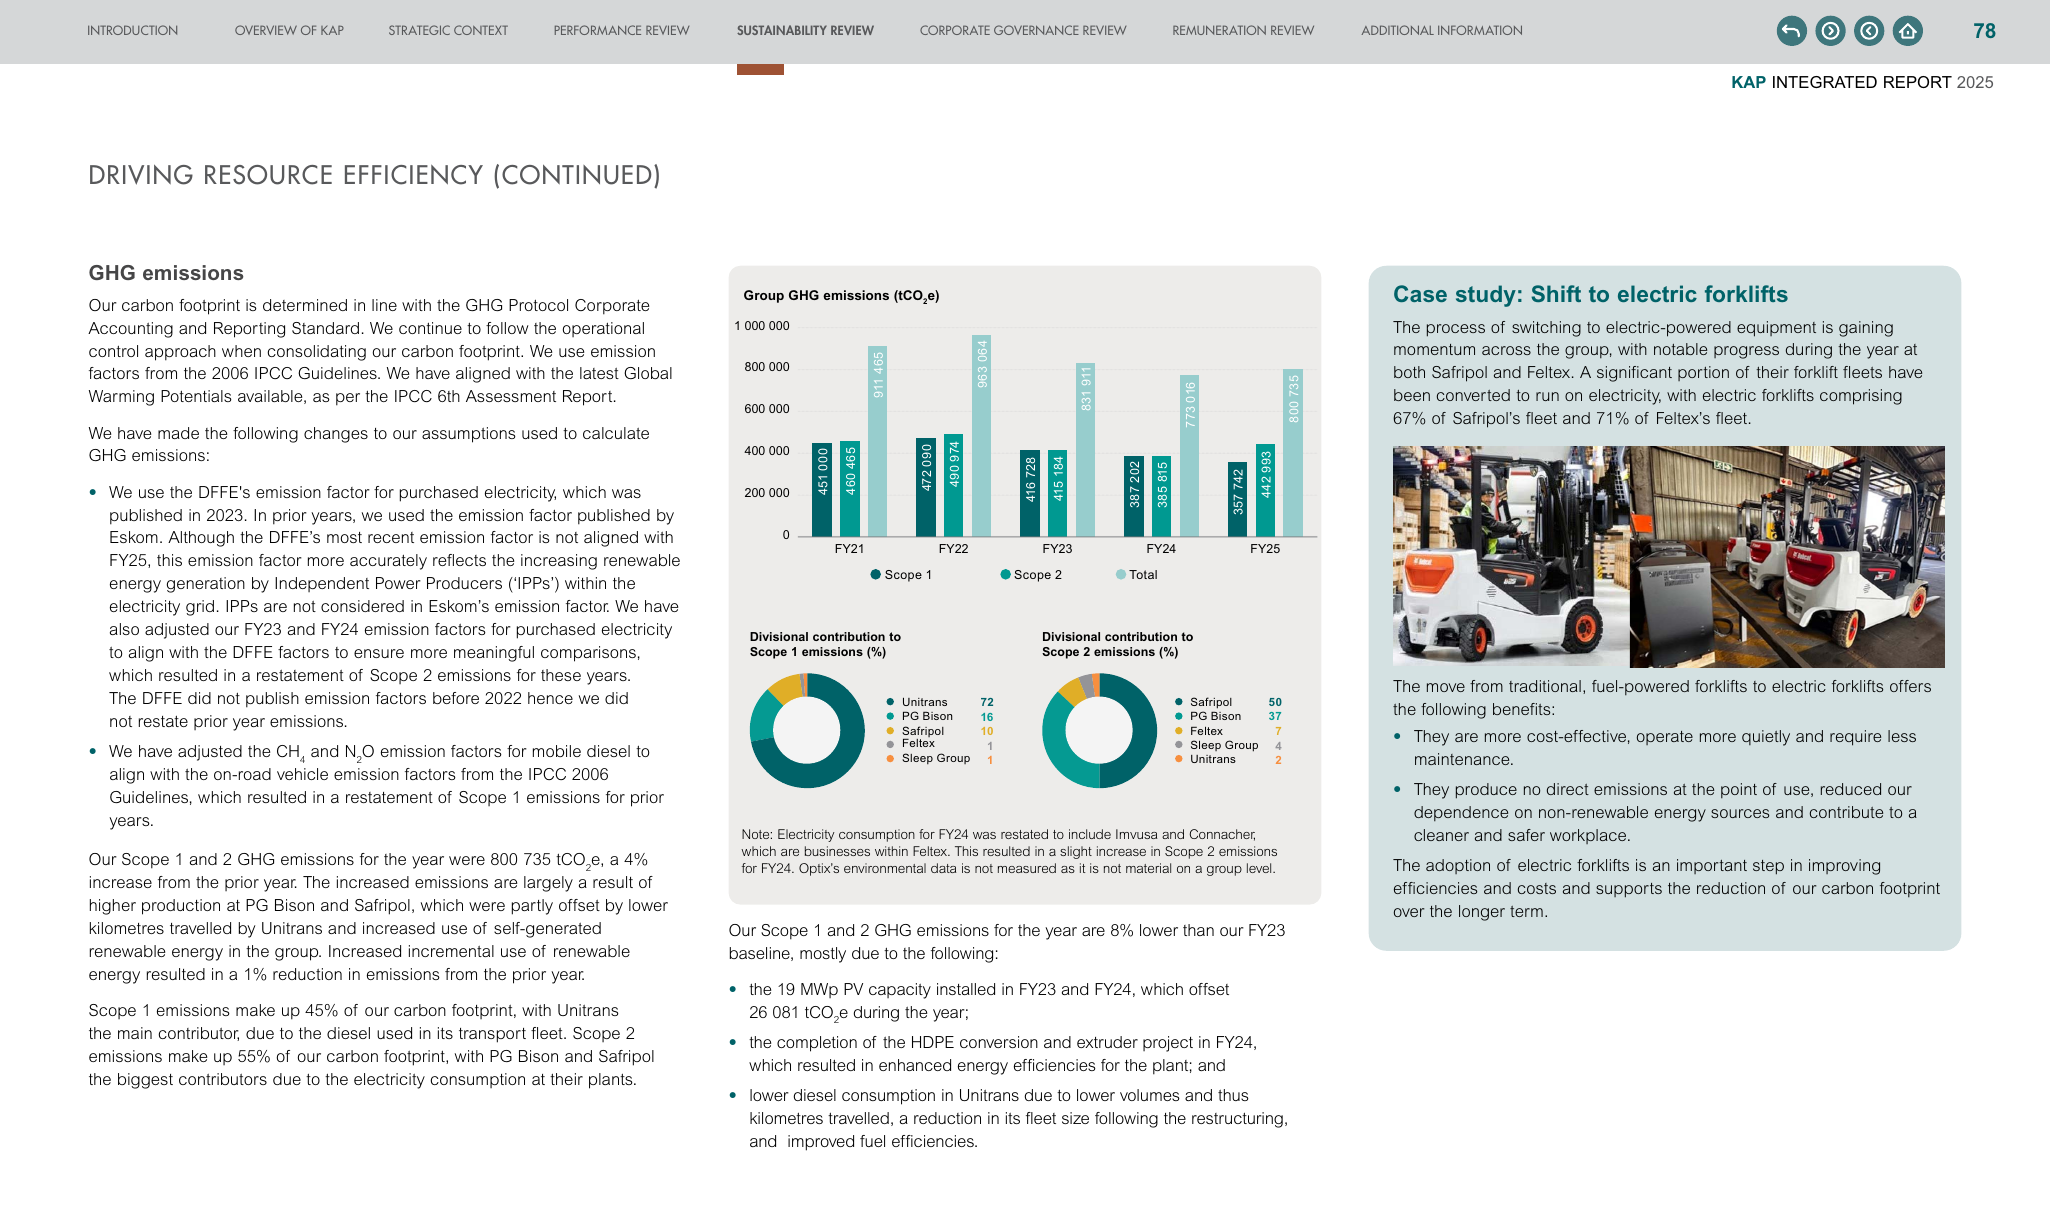Go to the Remuneration Review tab
The image size is (2050, 1225).
(x=1243, y=31)
